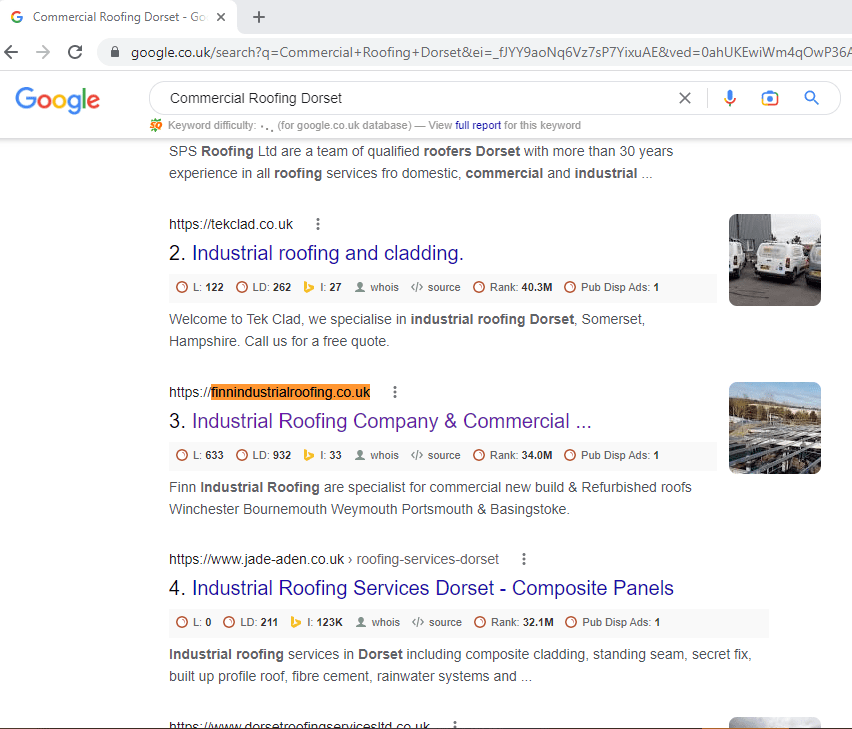Click the address bar URL
The width and height of the screenshot is (852, 729).
(x=489, y=52)
